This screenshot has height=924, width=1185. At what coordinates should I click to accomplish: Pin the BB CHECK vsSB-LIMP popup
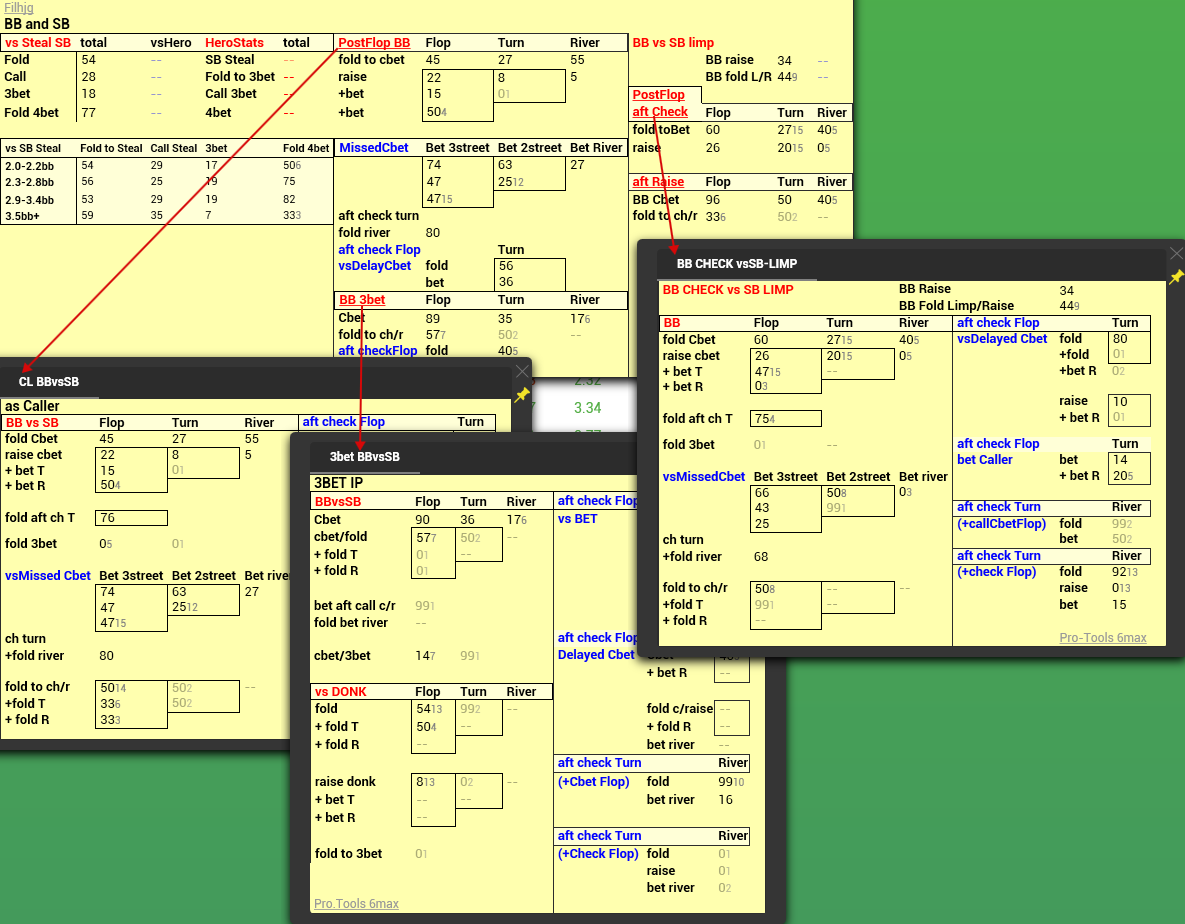click(1176, 276)
